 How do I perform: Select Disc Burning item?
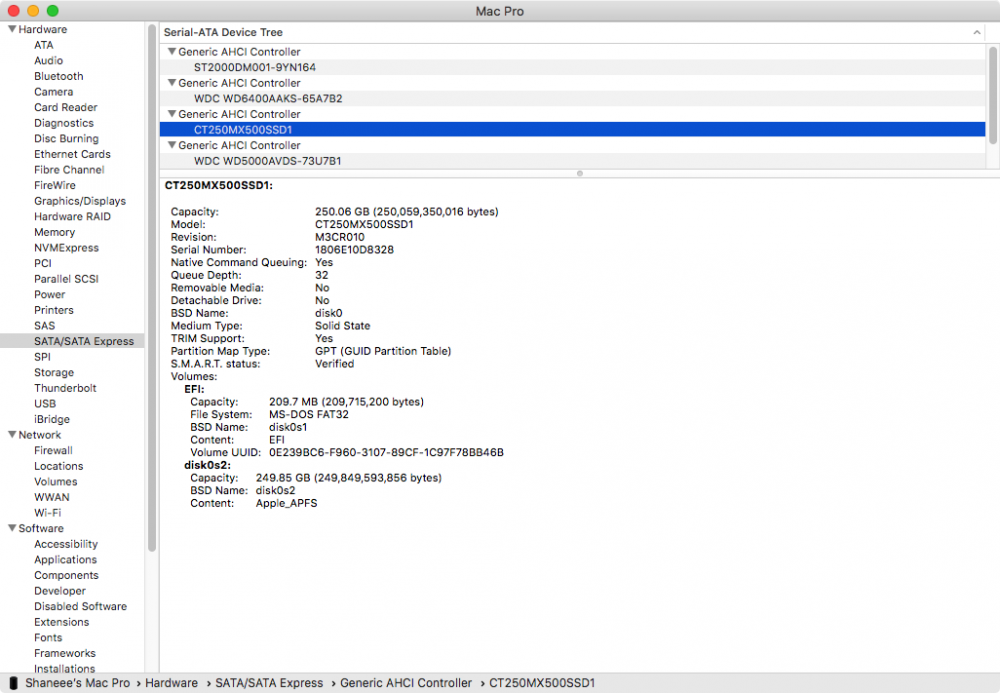point(66,139)
